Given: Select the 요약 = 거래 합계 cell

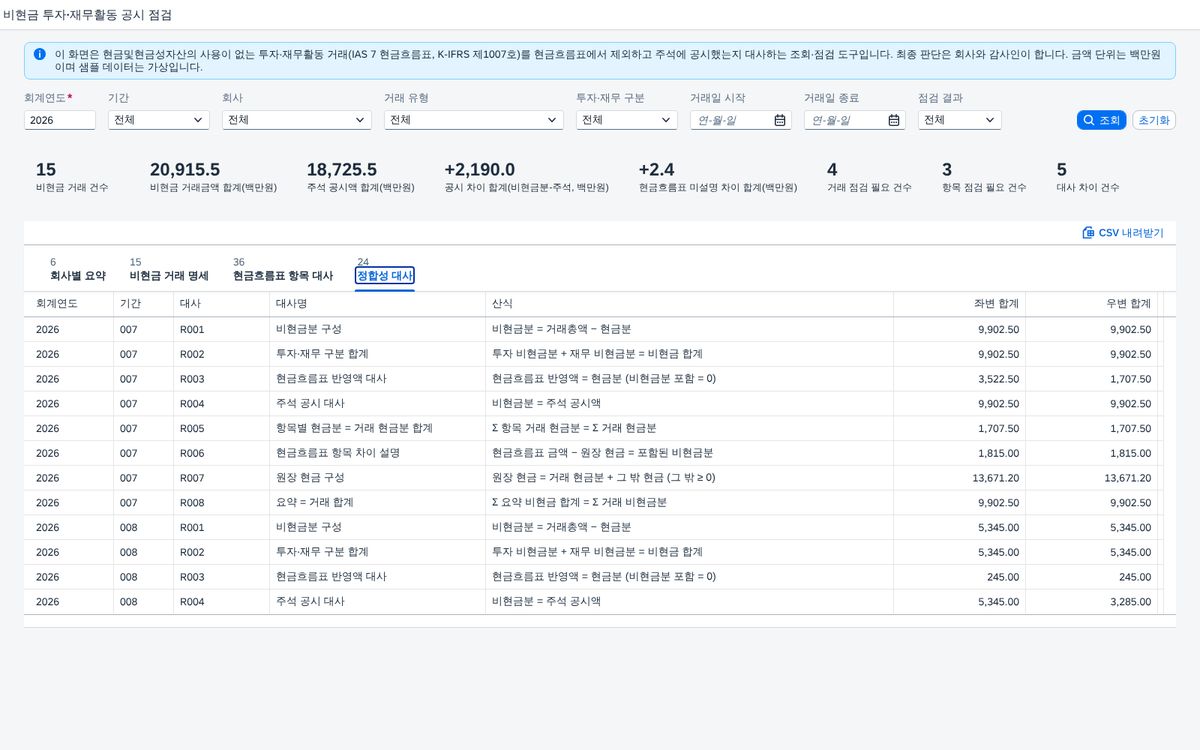Looking at the screenshot, I should [377, 503].
